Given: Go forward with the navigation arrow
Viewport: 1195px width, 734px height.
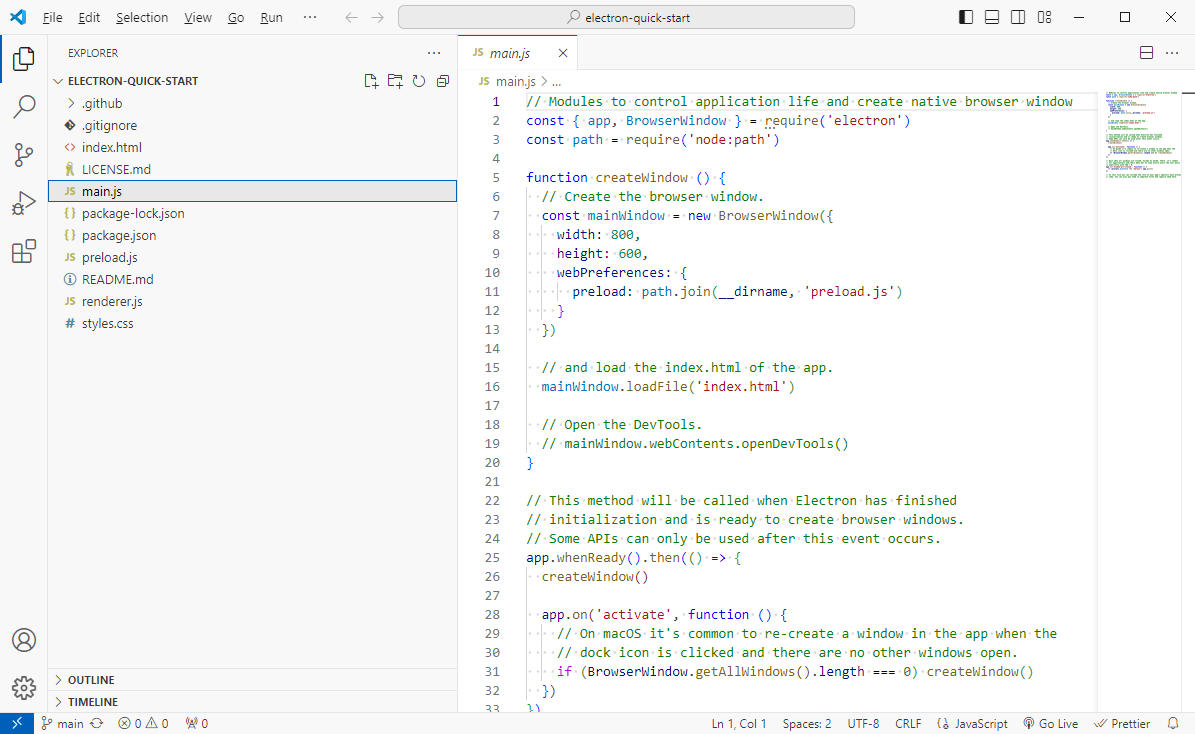Looking at the screenshot, I should point(377,17).
